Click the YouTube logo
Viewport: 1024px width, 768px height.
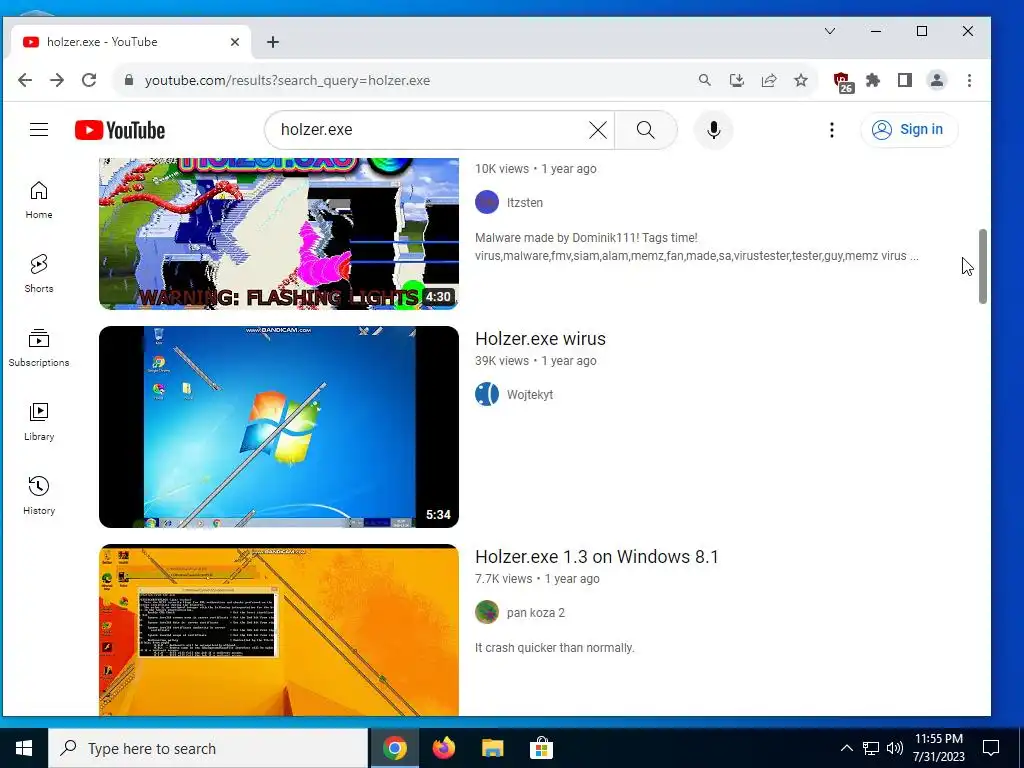(120, 130)
